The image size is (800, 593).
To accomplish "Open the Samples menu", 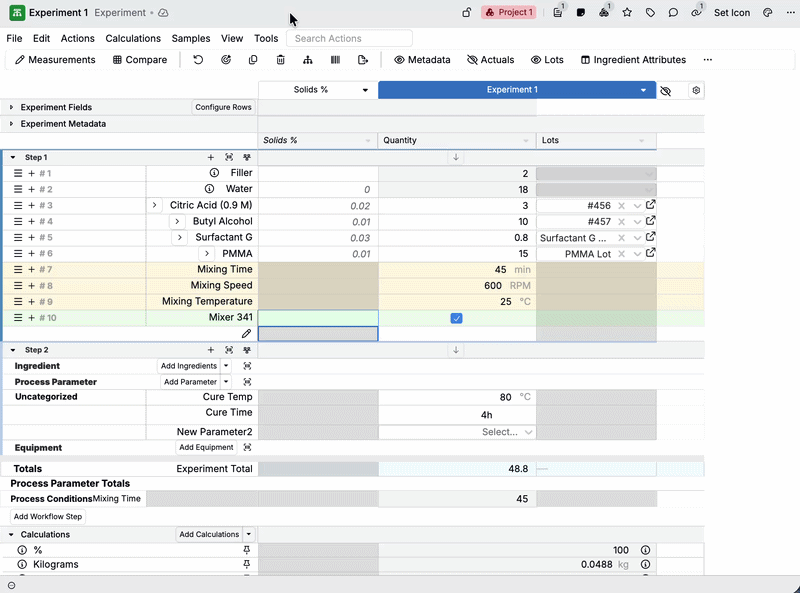I will point(190,38).
